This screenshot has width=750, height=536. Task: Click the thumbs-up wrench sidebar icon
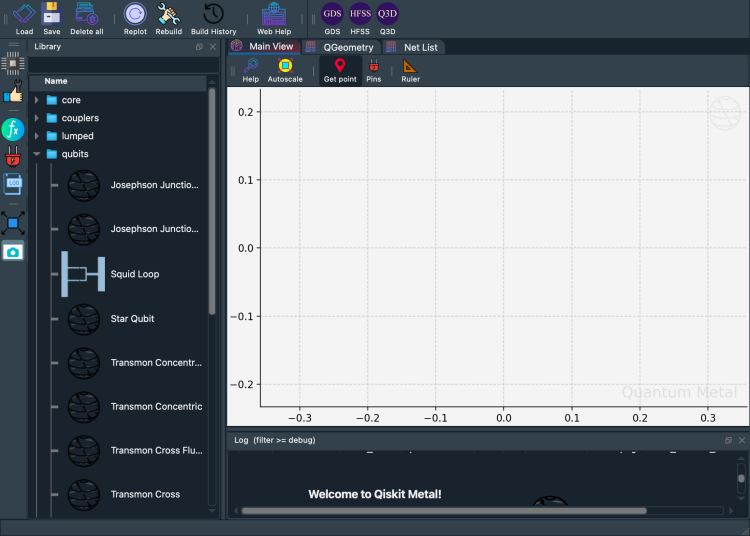[13, 91]
